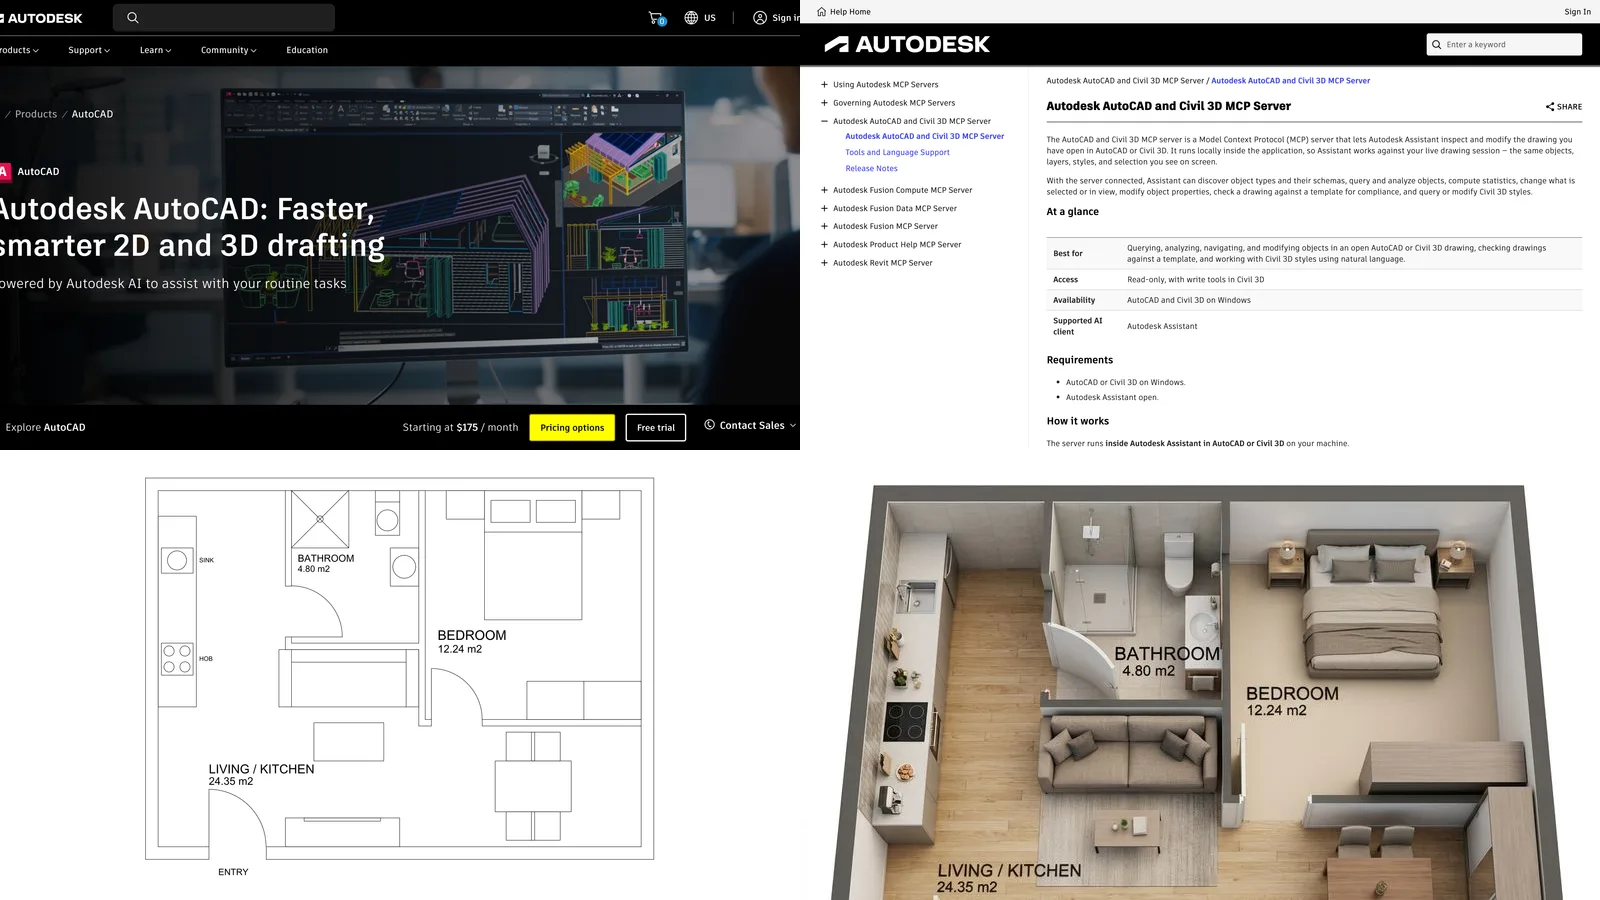Click the search magnifier icon on Autodesk site
Screen dimensions: 1600x900
133,18
